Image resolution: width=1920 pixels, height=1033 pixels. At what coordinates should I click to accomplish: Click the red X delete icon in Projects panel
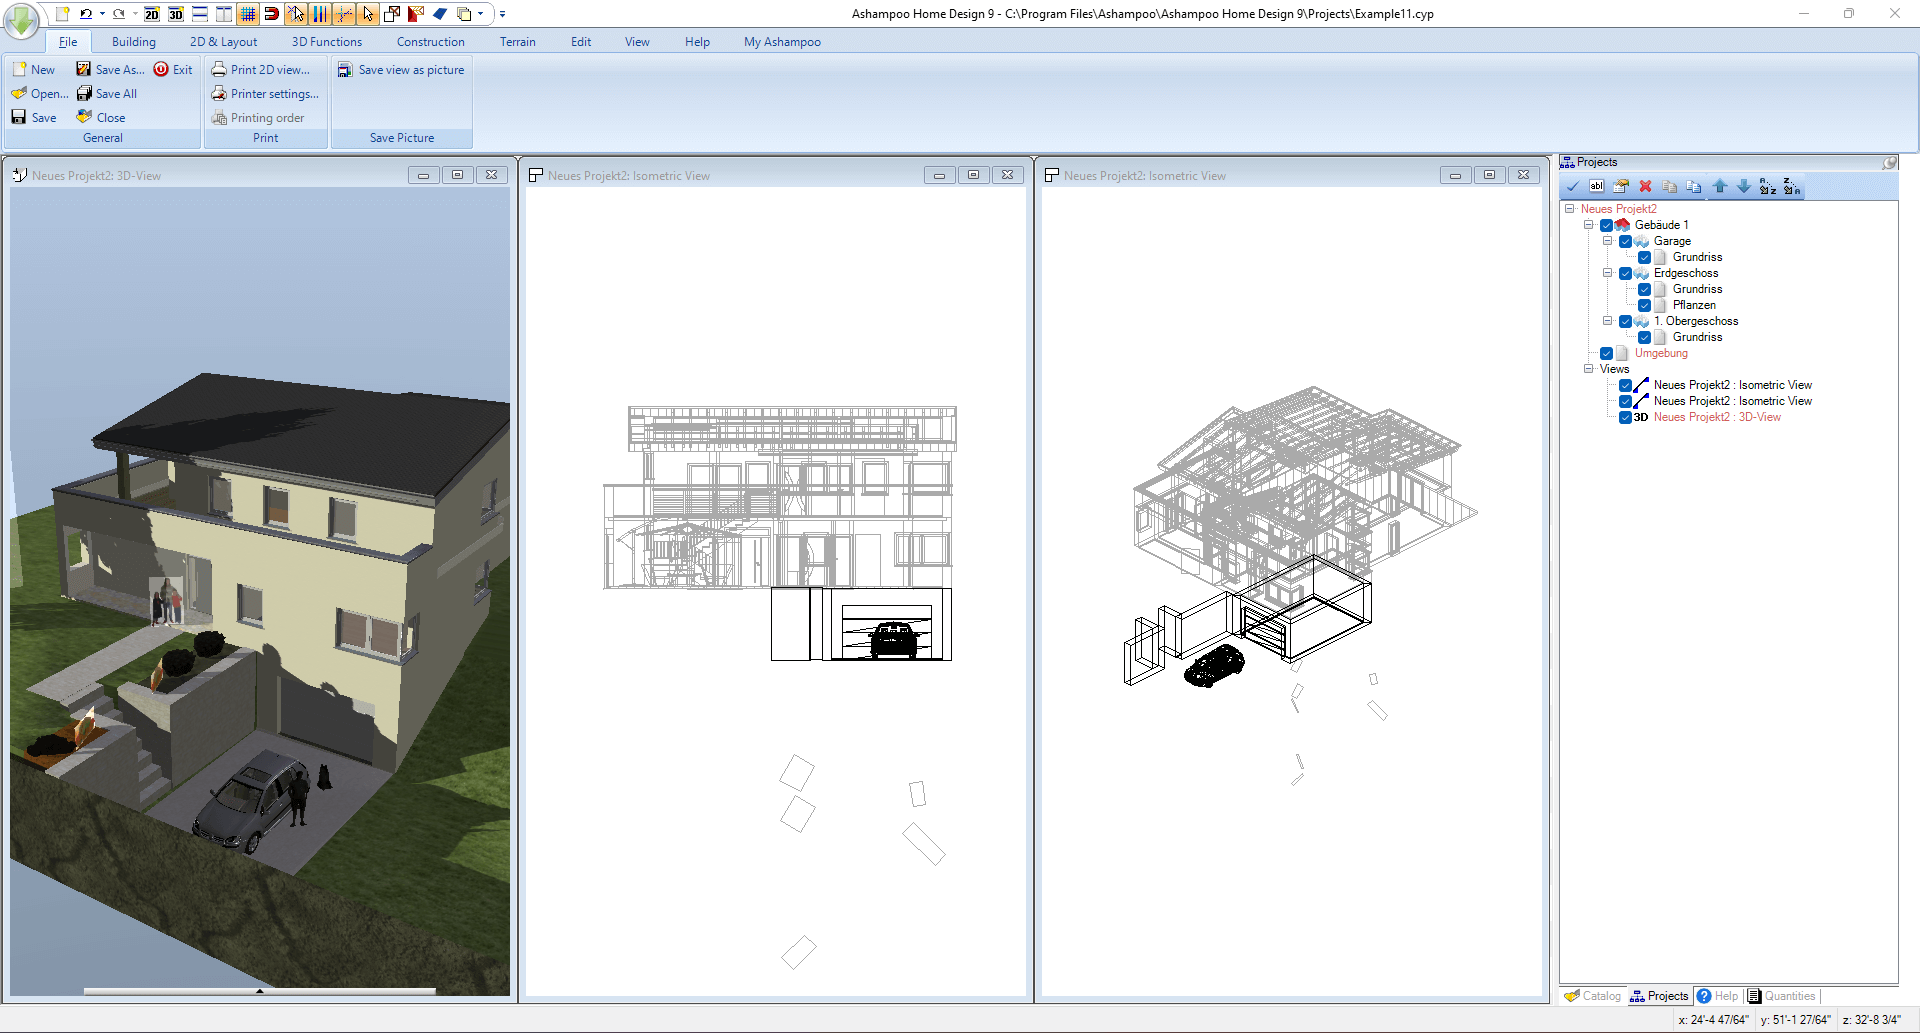[x=1645, y=187]
